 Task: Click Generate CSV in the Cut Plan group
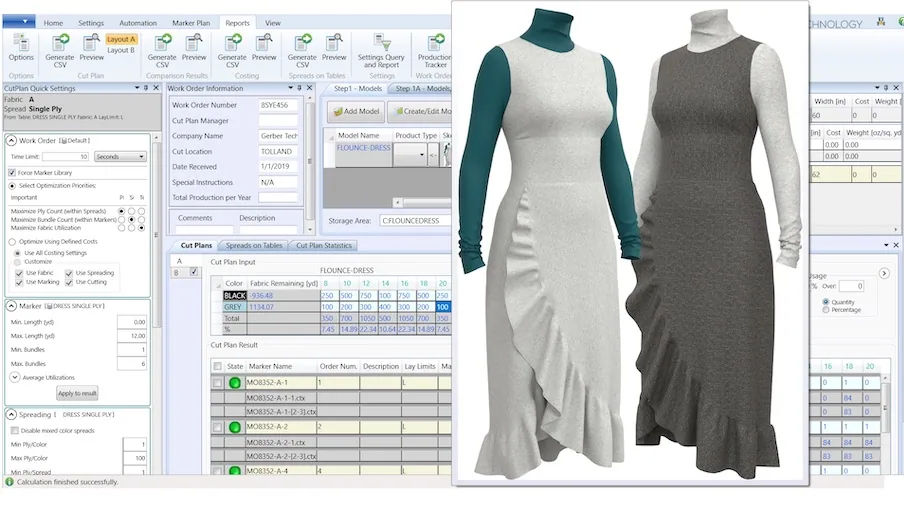coord(59,51)
